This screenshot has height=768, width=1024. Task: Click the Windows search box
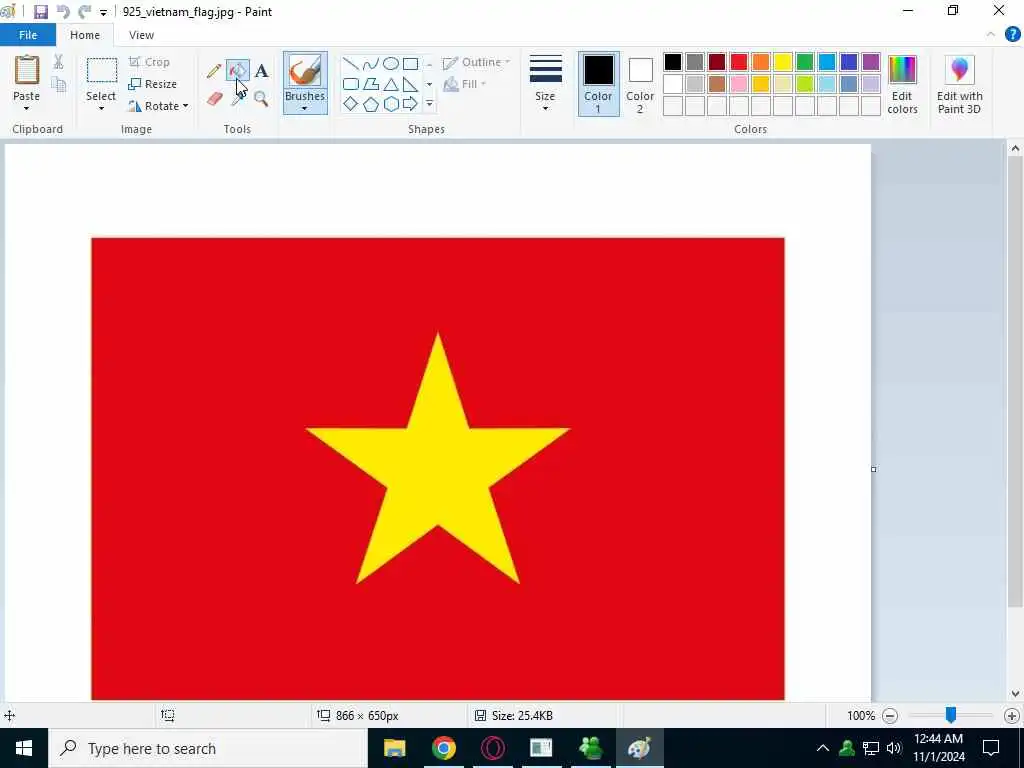208,748
